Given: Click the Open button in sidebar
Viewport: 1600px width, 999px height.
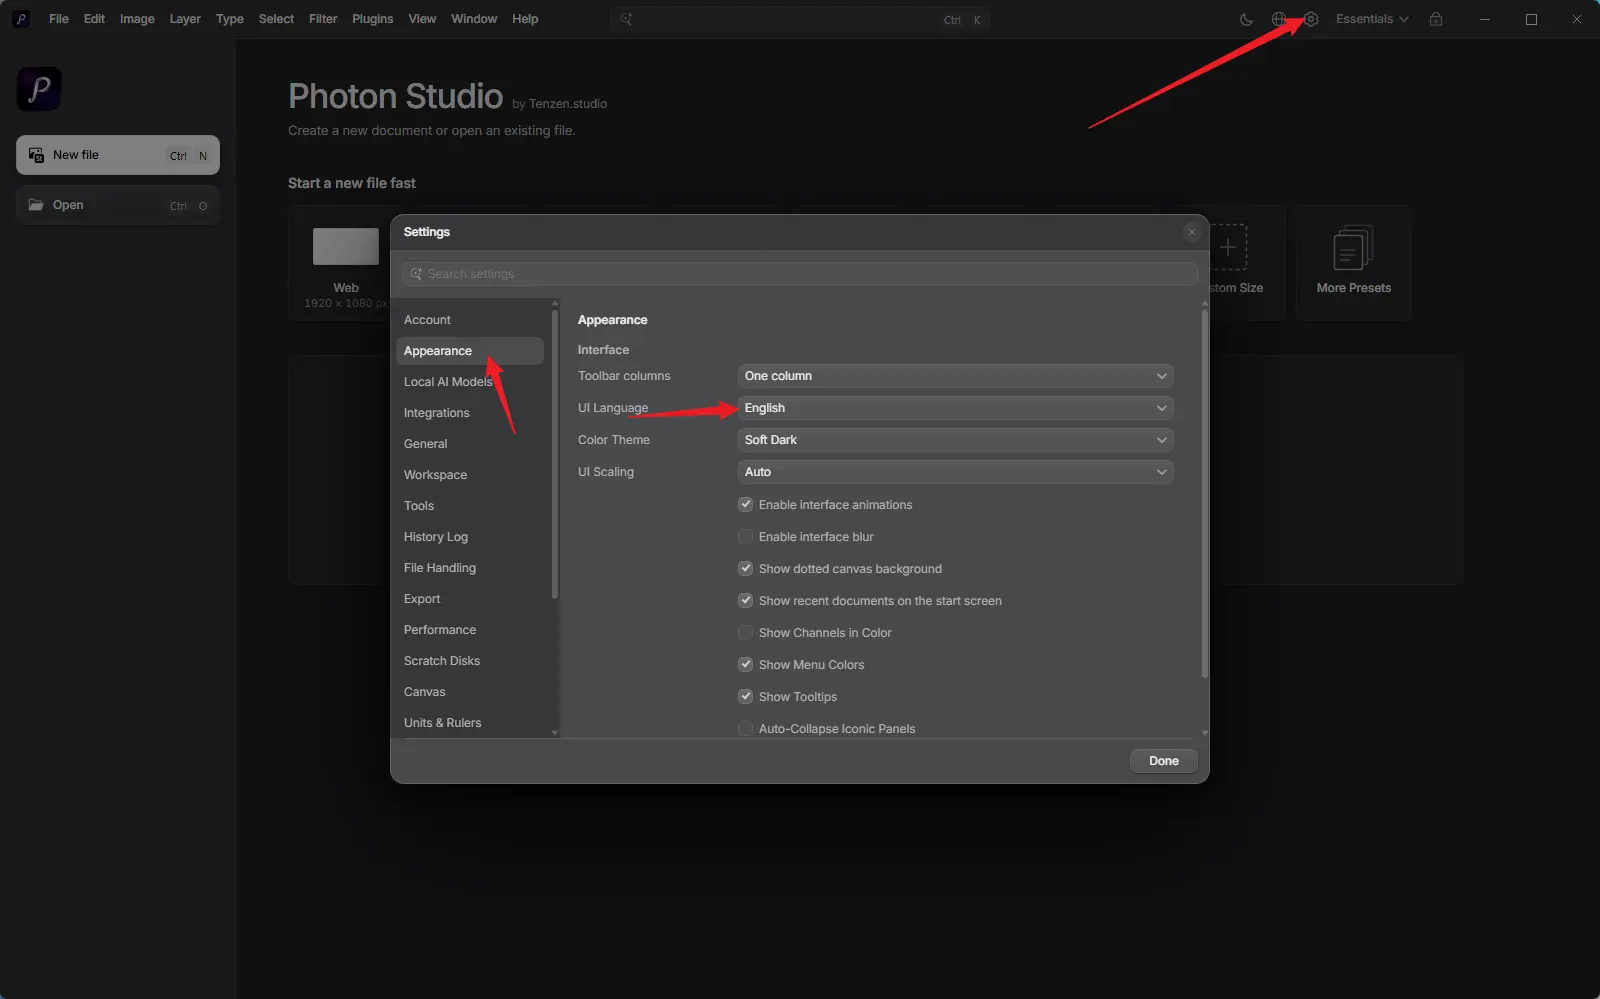Looking at the screenshot, I should (x=118, y=205).
